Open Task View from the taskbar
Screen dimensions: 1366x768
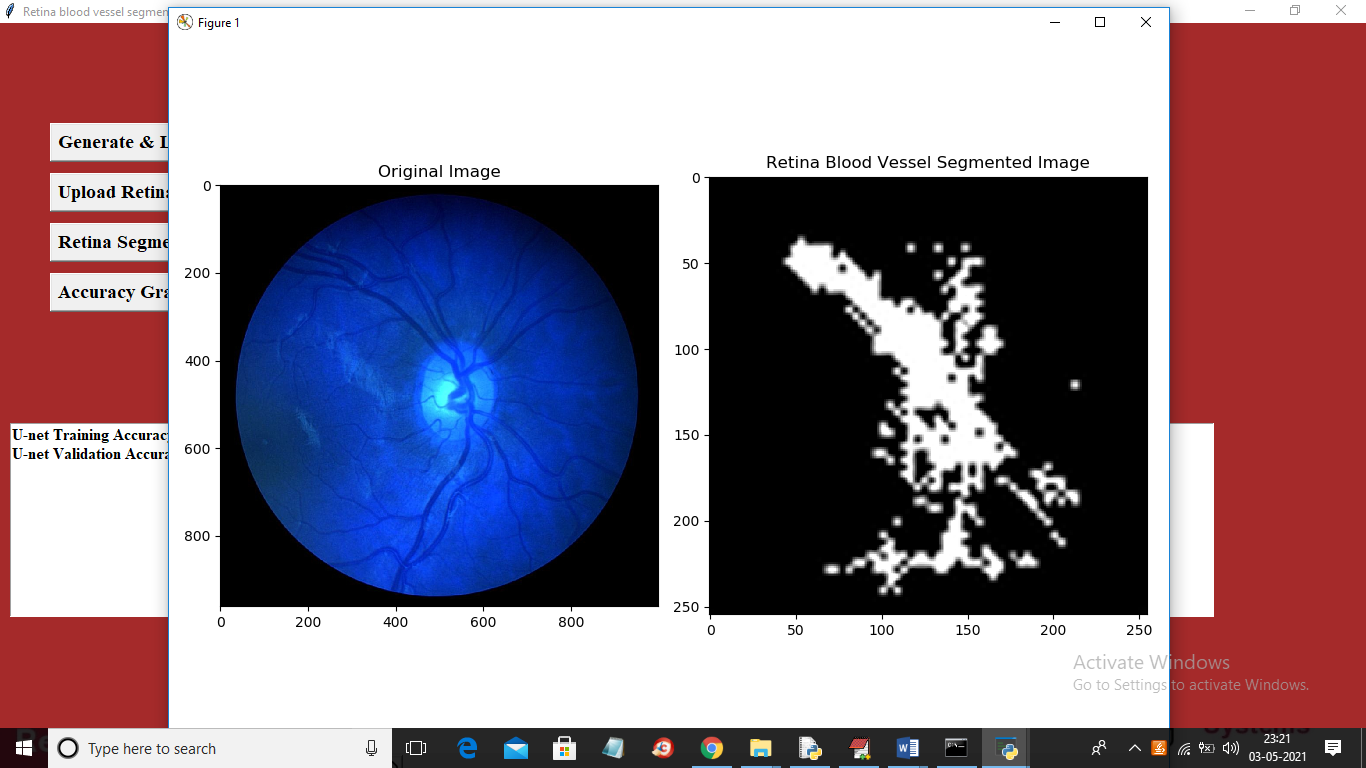coord(416,748)
